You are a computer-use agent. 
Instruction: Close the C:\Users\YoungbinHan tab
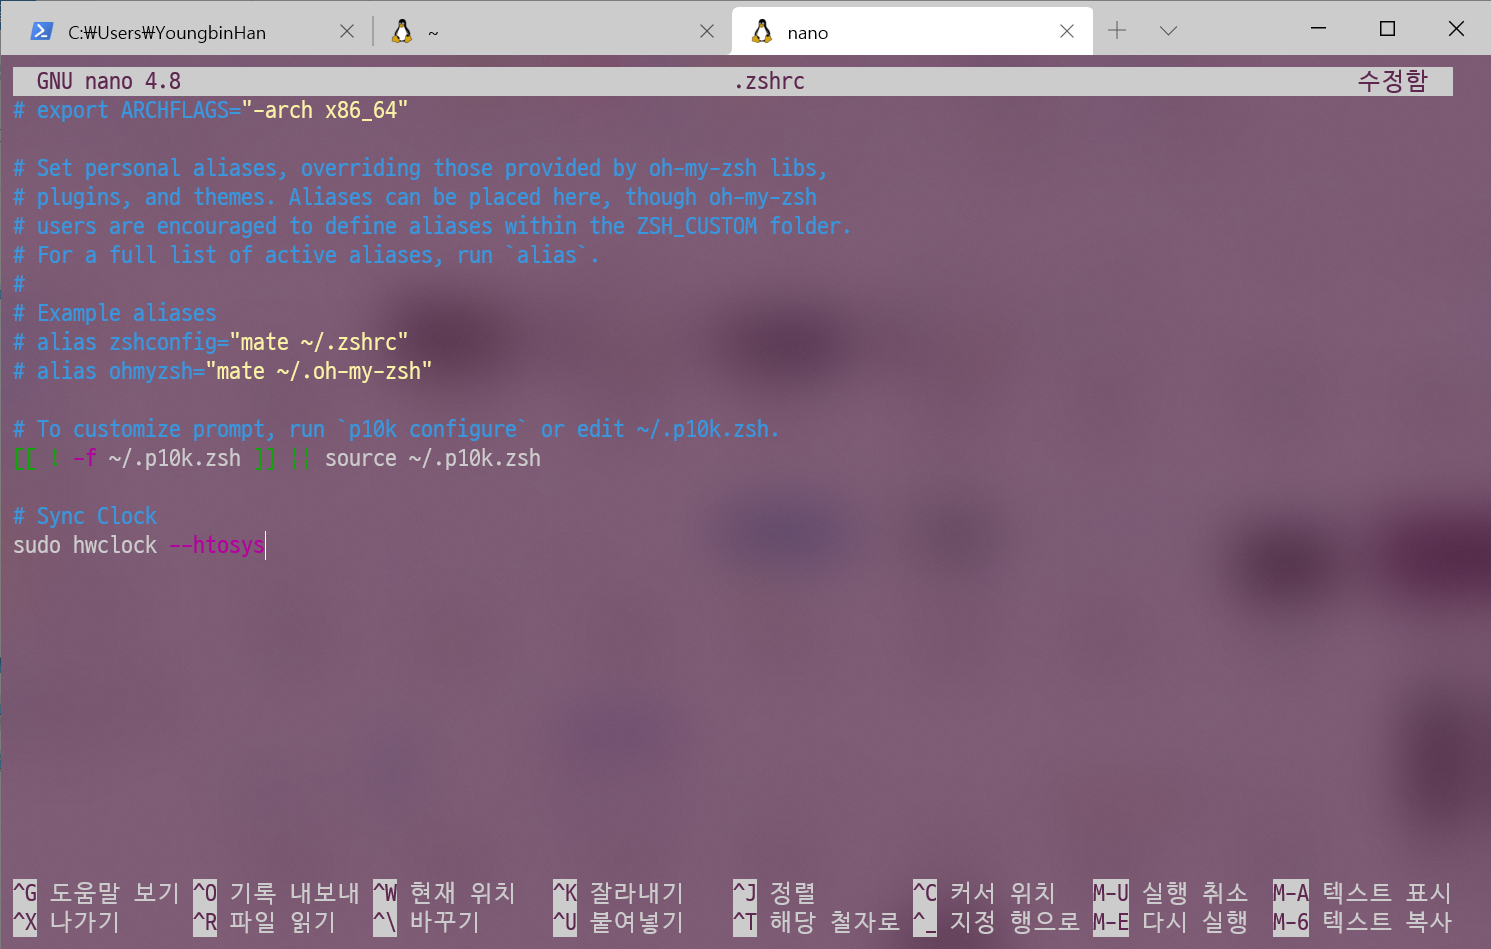pos(347,32)
